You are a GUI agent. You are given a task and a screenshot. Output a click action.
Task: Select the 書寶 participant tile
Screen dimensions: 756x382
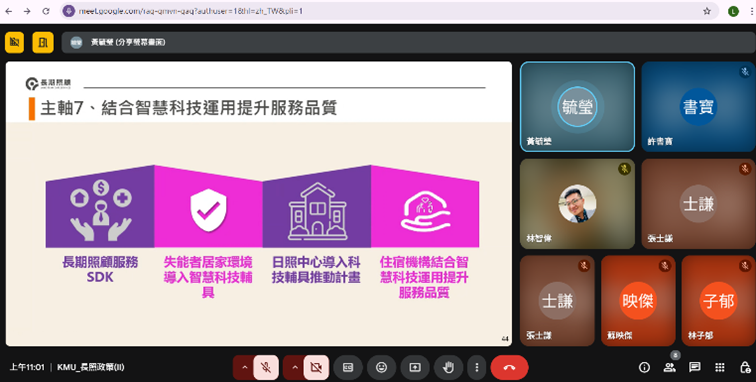699,107
